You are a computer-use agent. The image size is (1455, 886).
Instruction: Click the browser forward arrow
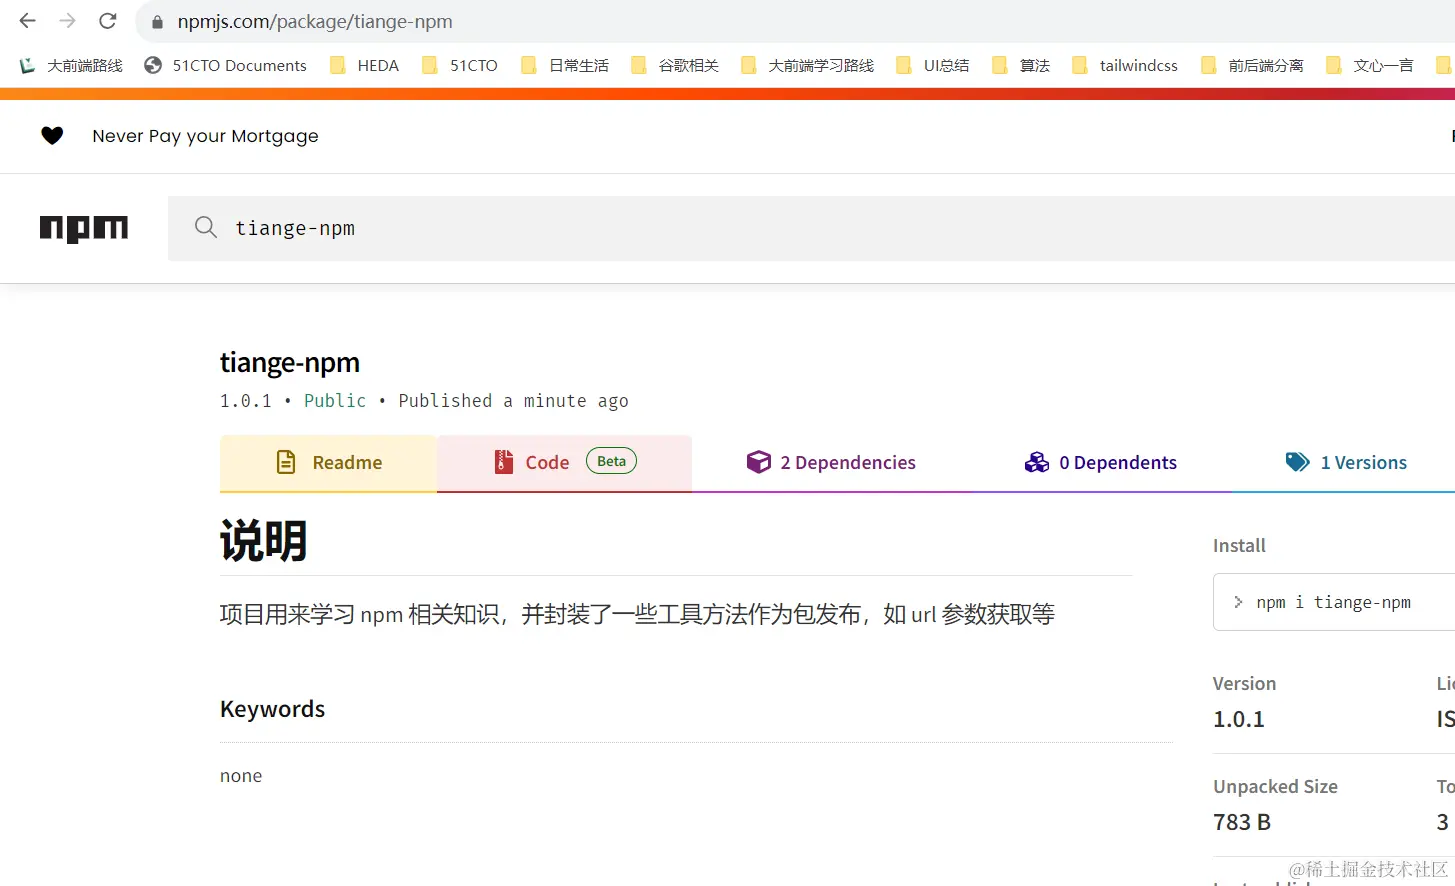(x=67, y=21)
